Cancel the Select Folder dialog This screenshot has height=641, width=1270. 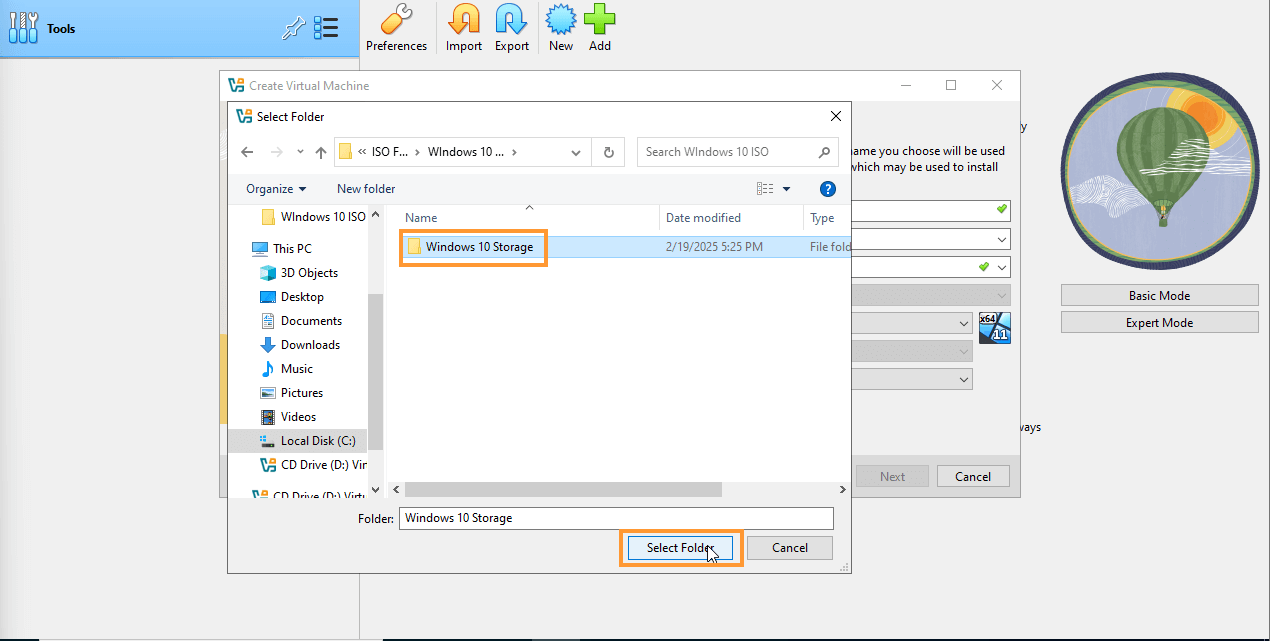click(x=790, y=548)
